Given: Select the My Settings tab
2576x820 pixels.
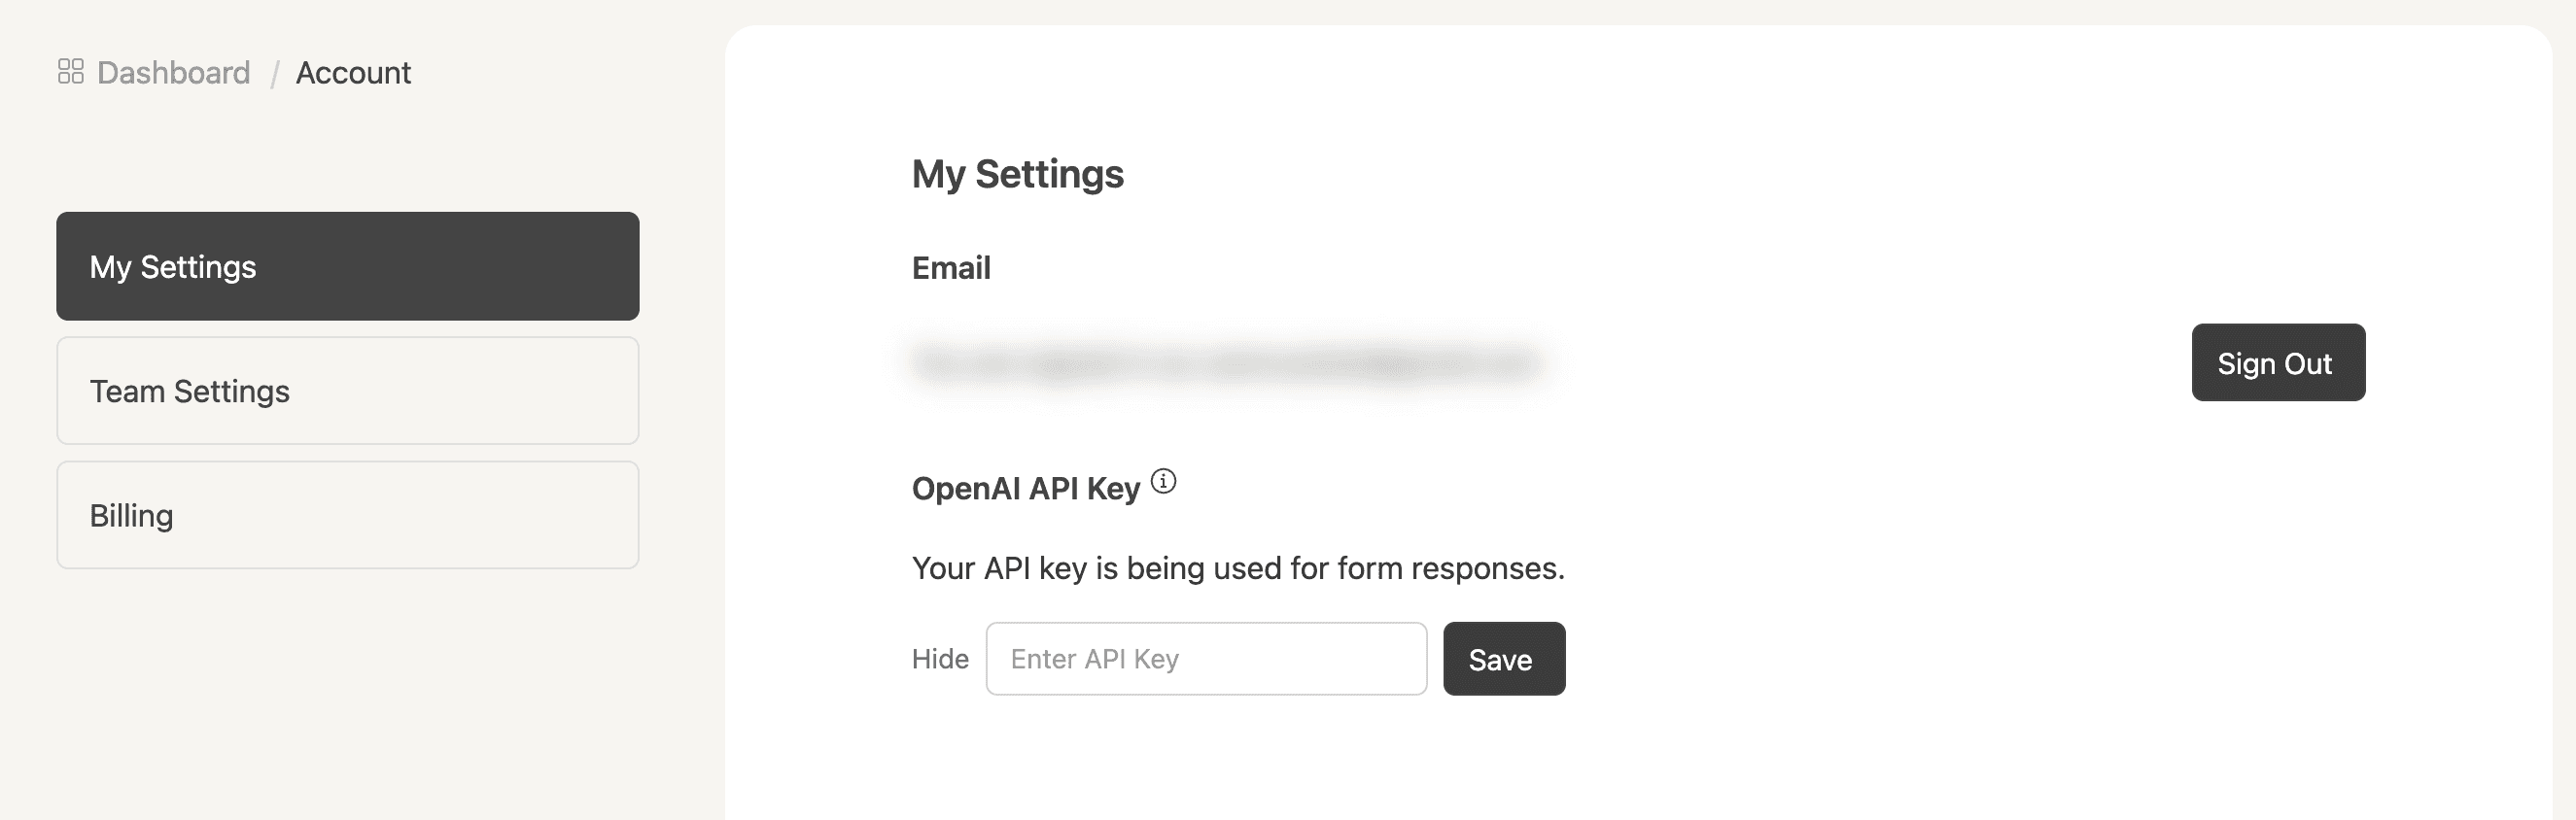Looking at the screenshot, I should [347, 266].
